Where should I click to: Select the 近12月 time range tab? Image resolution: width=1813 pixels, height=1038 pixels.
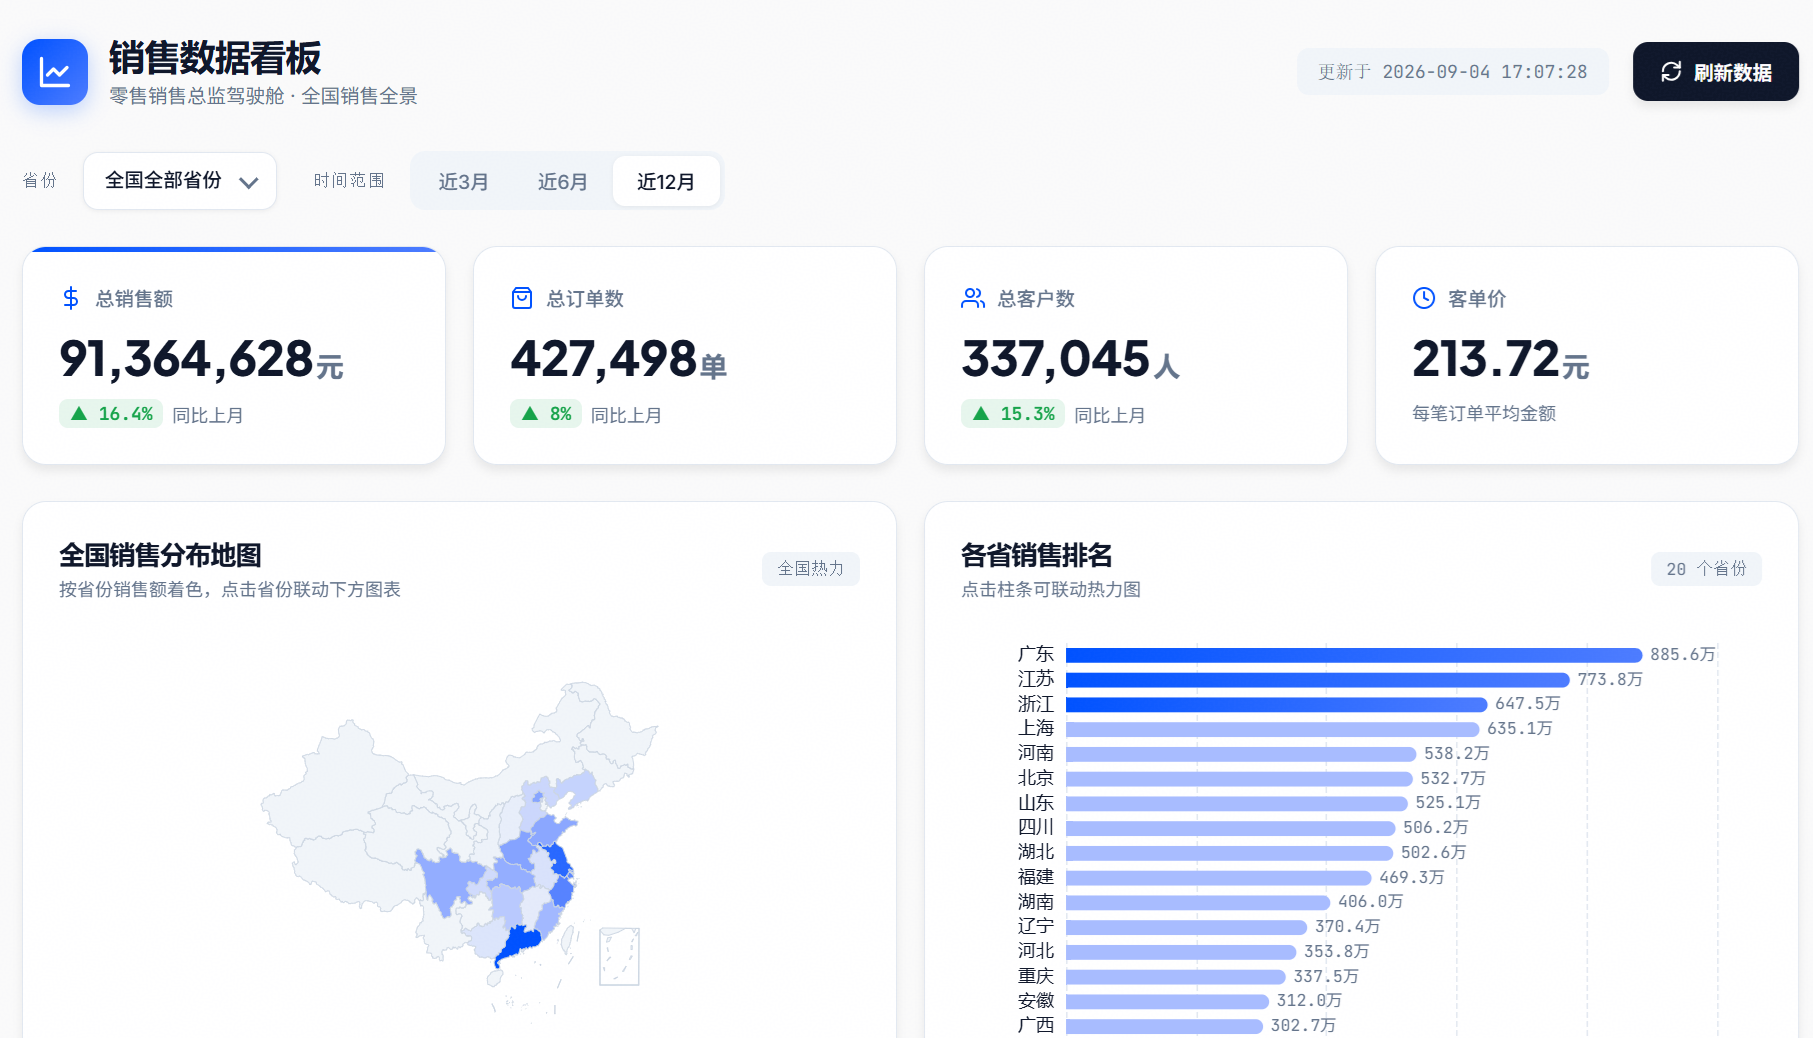click(x=666, y=181)
